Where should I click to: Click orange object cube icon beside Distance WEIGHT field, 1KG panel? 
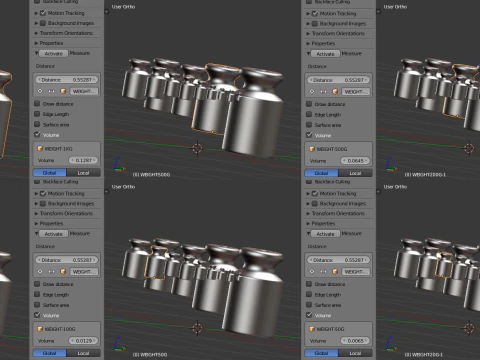tap(63, 91)
